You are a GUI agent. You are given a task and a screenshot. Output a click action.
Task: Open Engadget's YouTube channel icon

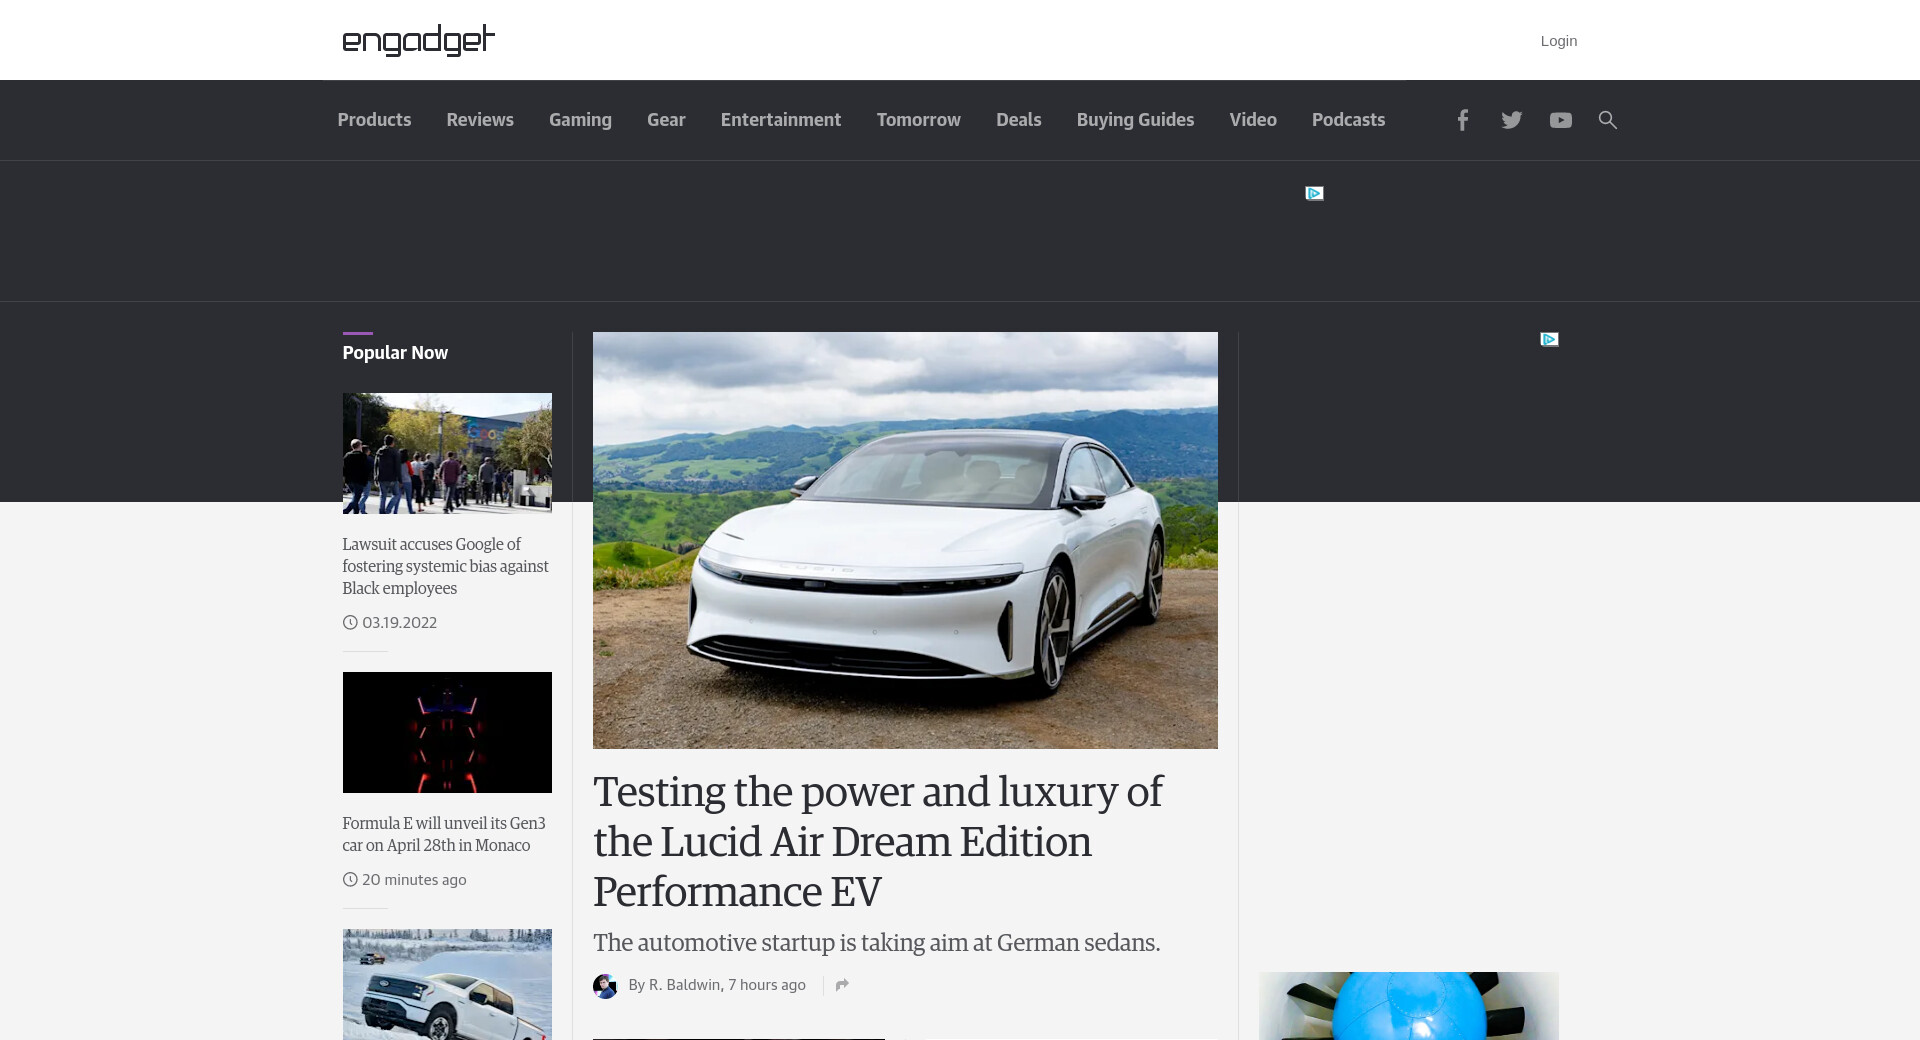point(1560,120)
